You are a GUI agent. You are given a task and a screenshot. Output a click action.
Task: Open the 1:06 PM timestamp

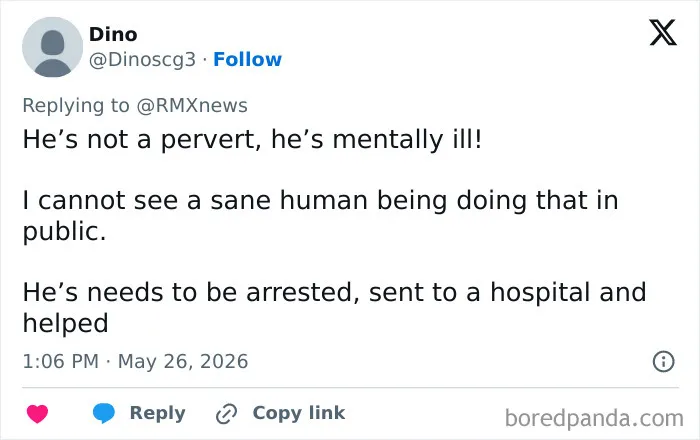point(61,361)
